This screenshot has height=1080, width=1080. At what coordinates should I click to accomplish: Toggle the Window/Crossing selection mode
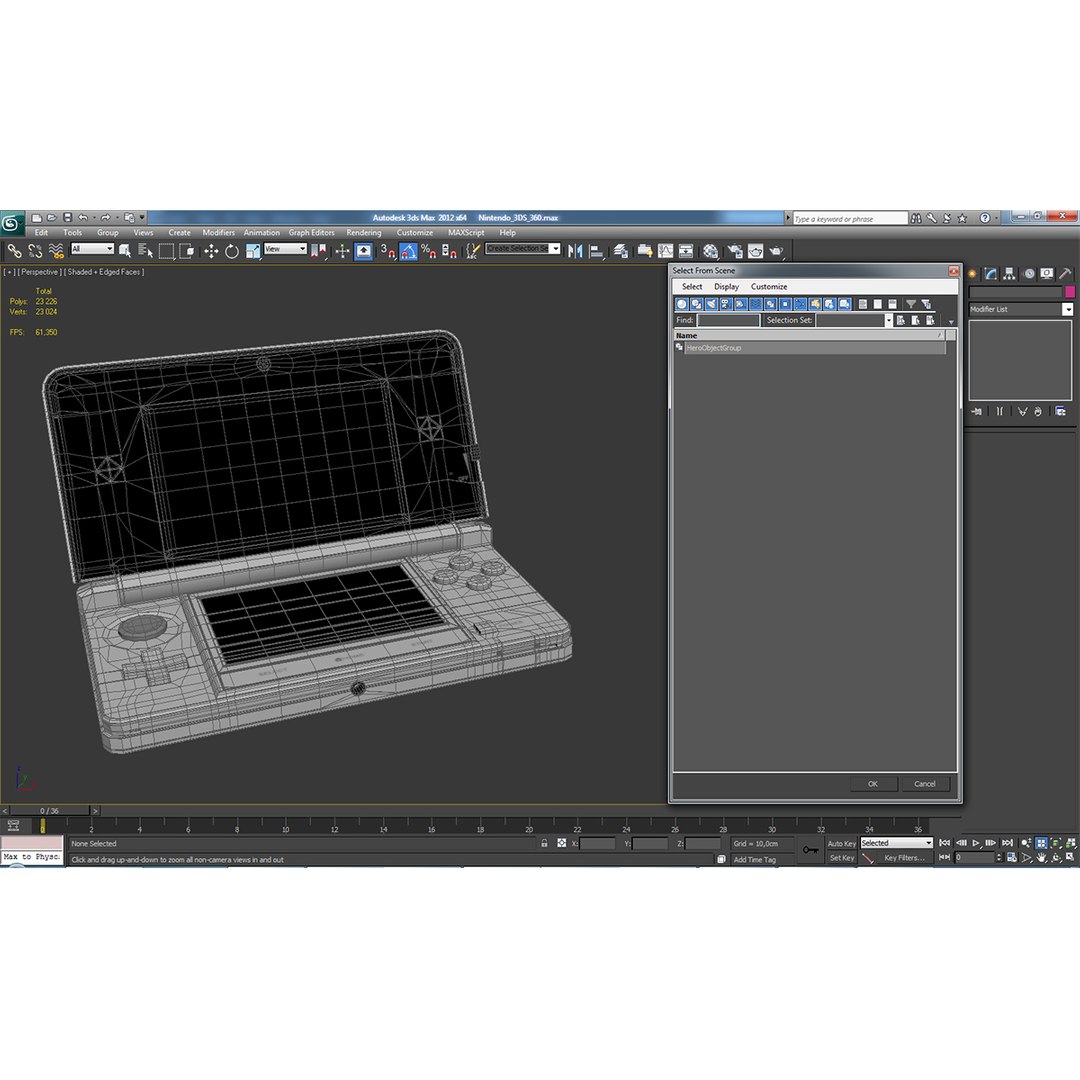click(x=187, y=251)
